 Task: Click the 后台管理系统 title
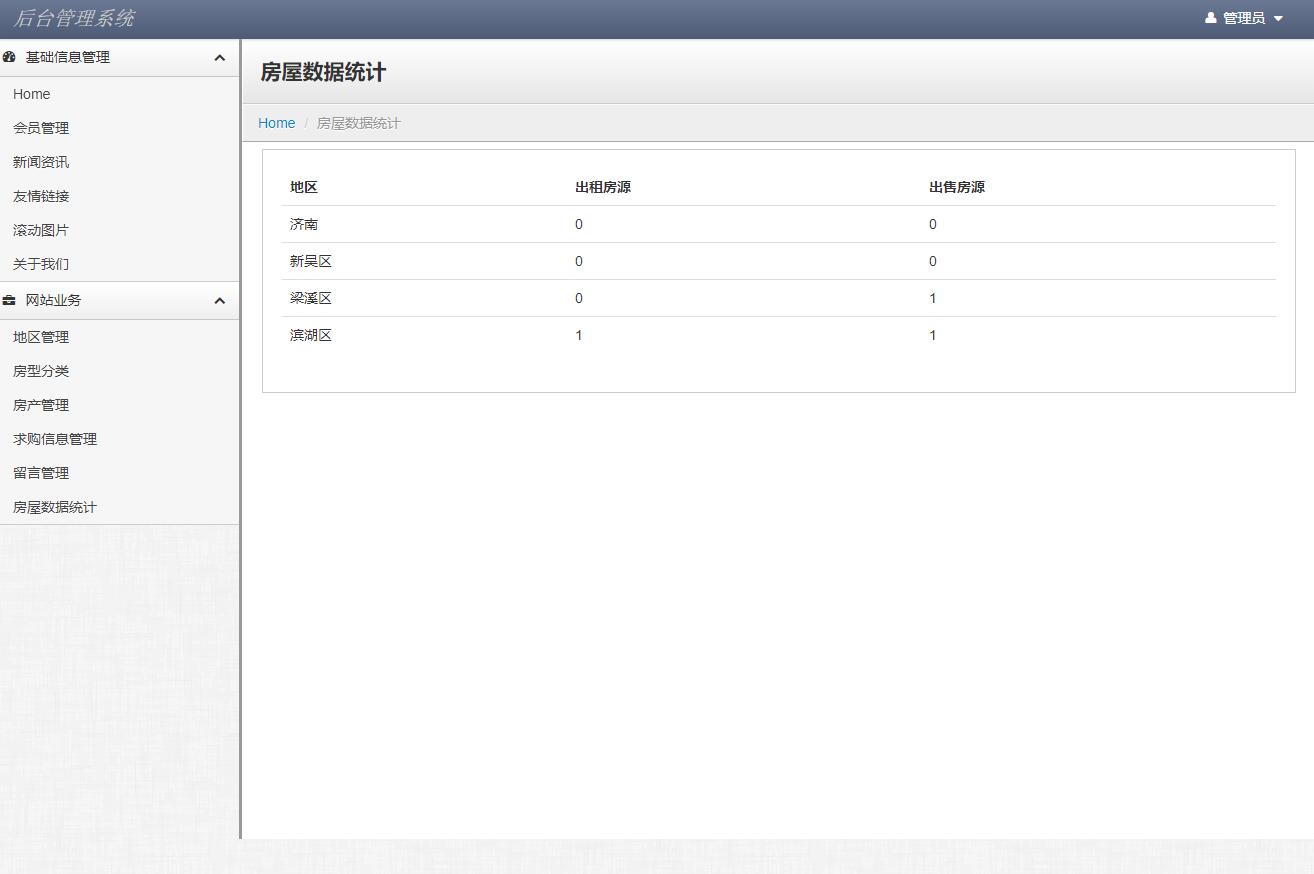(76, 17)
